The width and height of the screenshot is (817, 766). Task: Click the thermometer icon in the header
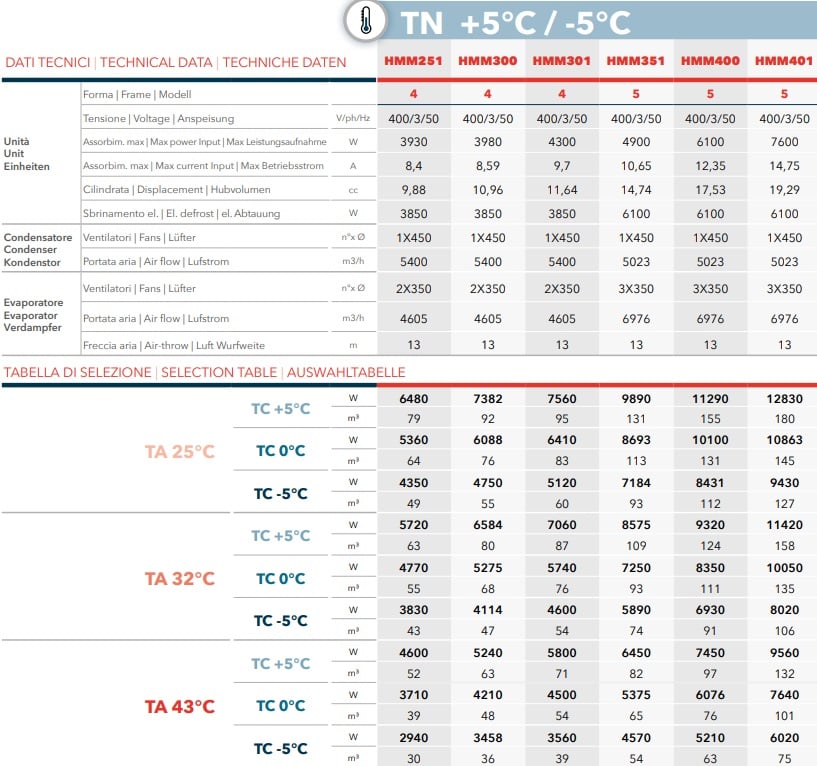click(x=366, y=21)
